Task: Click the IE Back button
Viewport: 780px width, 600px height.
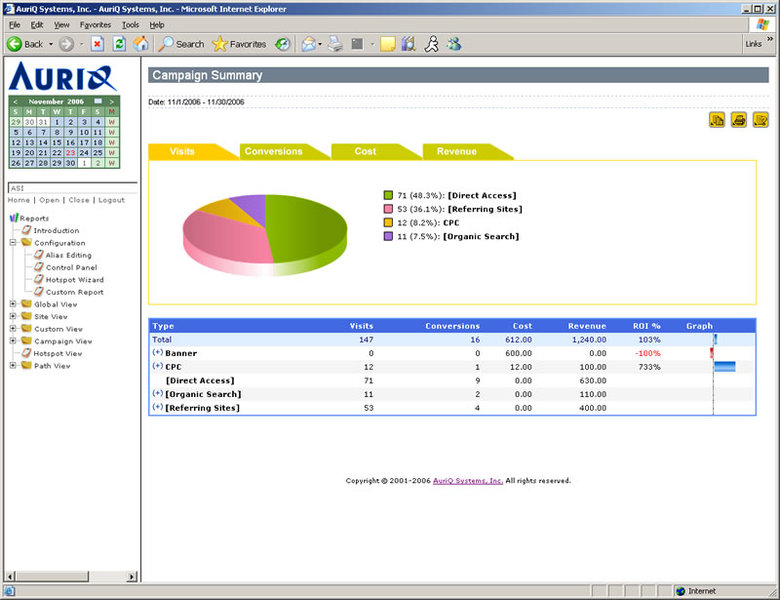Action: (25, 44)
